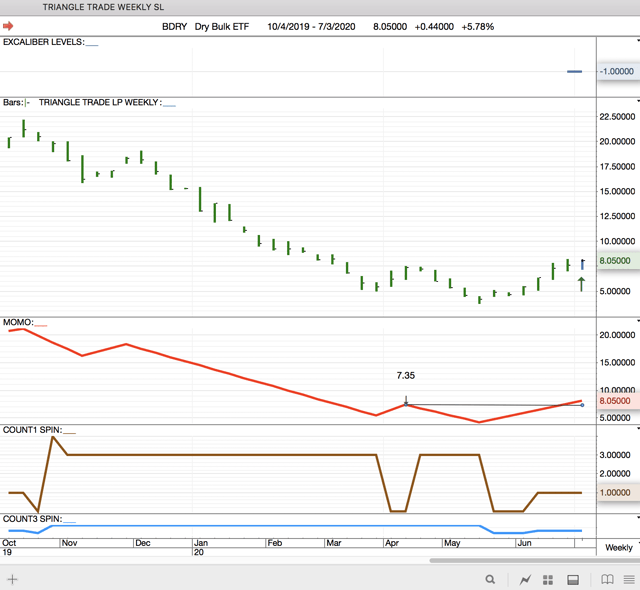Click the blue swatch after EXCALIBER LEVELS

click(92, 45)
